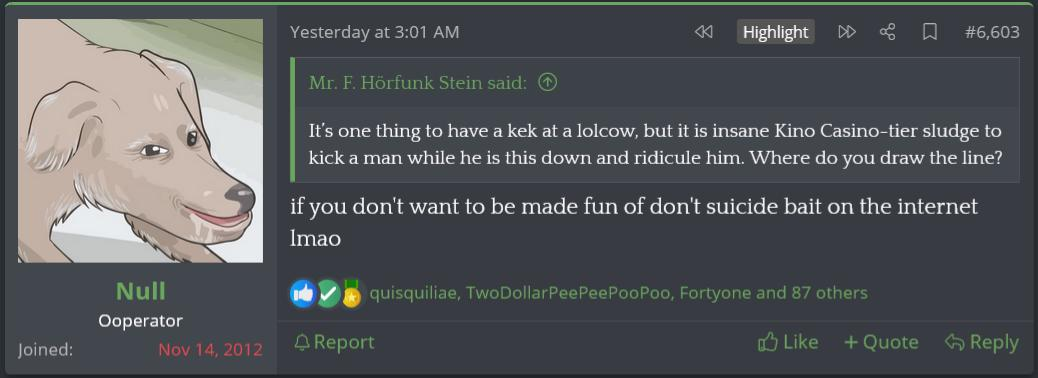Go to quoted post via arrow icon
Image resolution: width=1038 pixels, height=378 pixels.
pyautogui.click(x=547, y=82)
